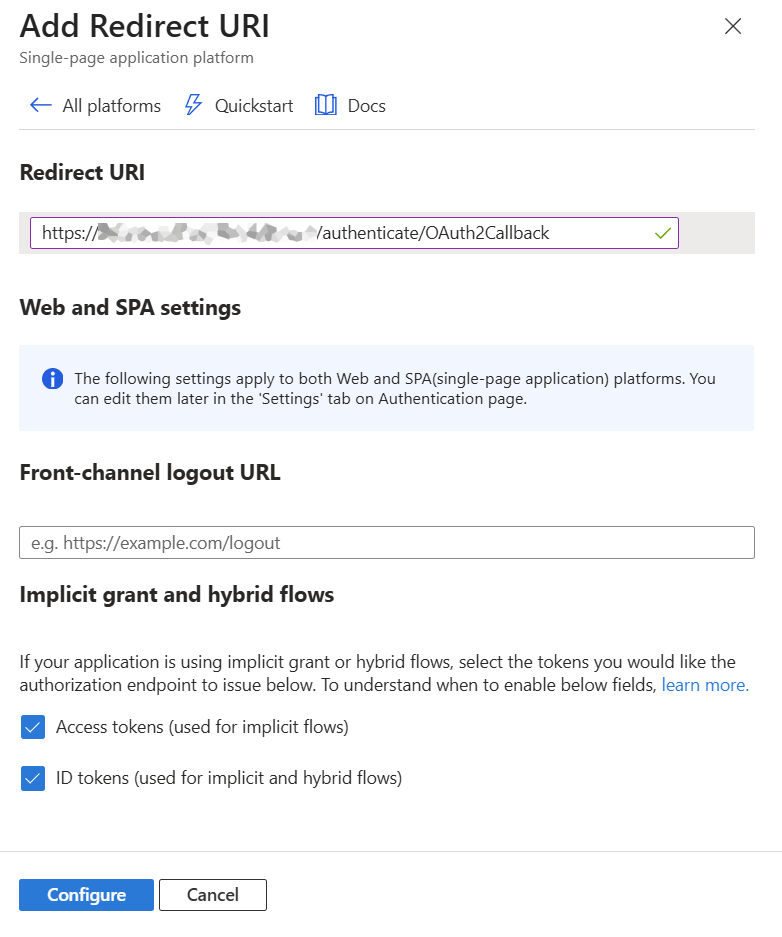Toggle the Access tokens checkbox
Viewport: 782px width, 937px height.
[x=33, y=727]
